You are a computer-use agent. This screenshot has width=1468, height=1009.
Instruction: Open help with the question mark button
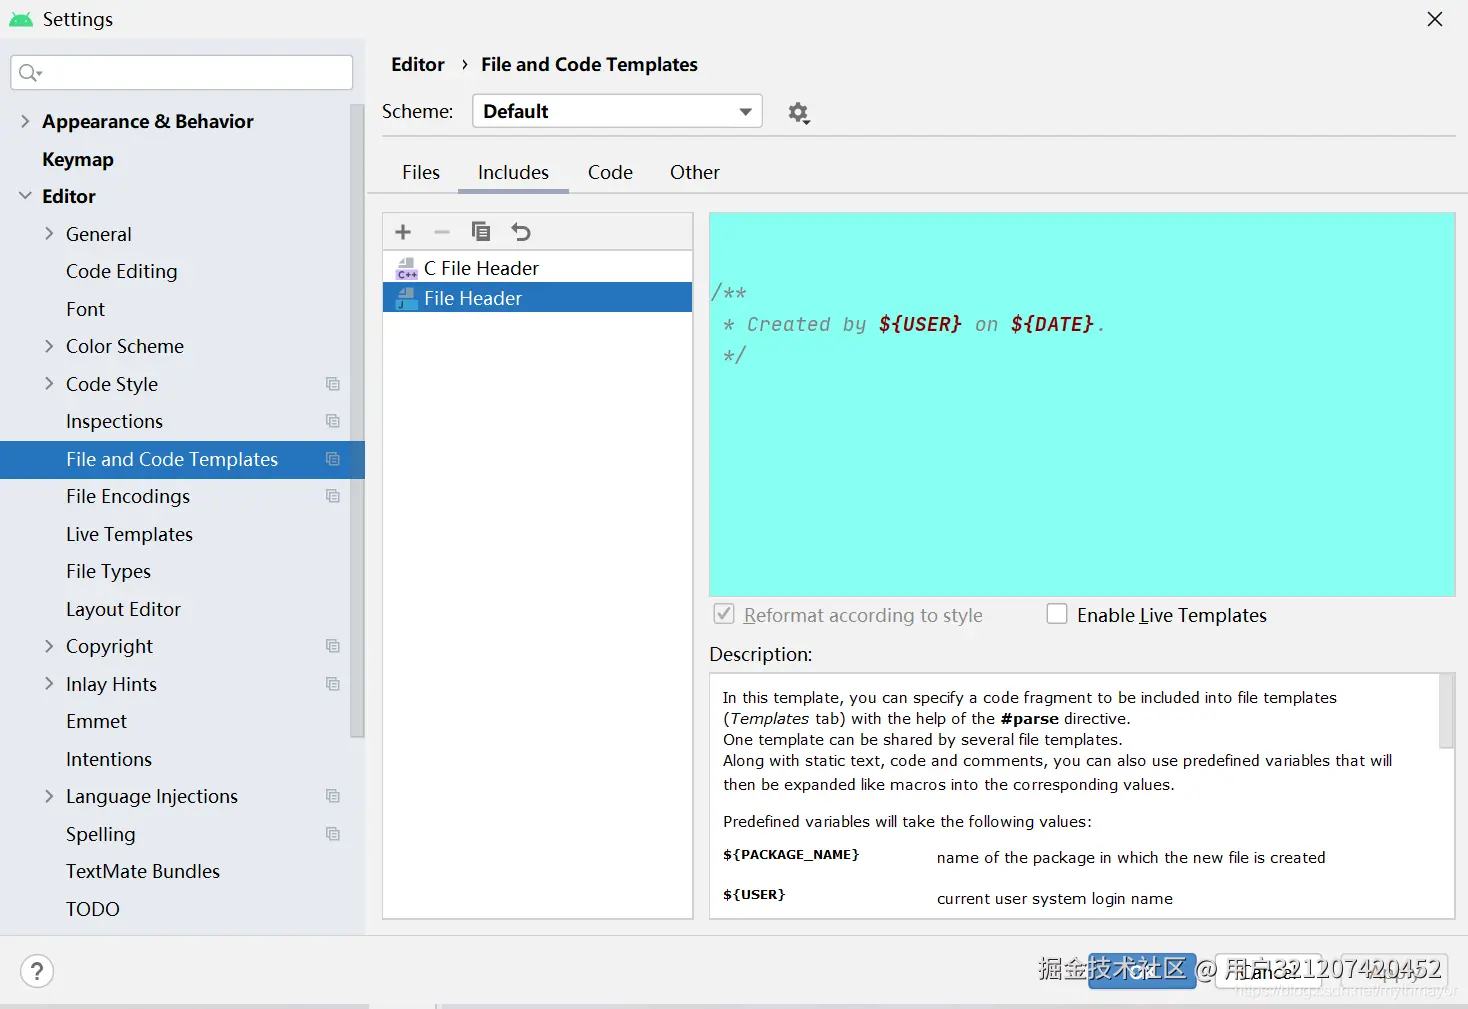click(37, 971)
